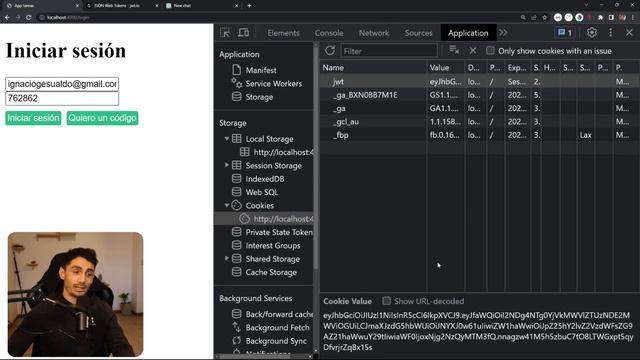Toggle the device toolbar icon
Screen dimensions: 640x360
(244, 33)
